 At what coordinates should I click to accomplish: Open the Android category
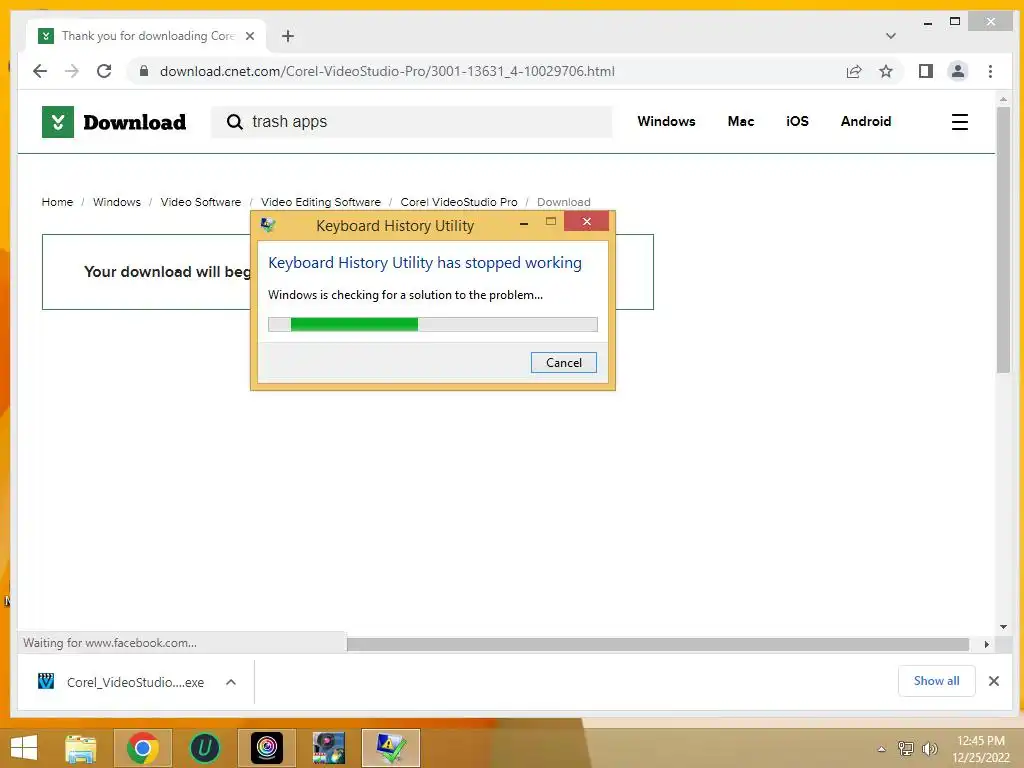[x=866, y=121]
